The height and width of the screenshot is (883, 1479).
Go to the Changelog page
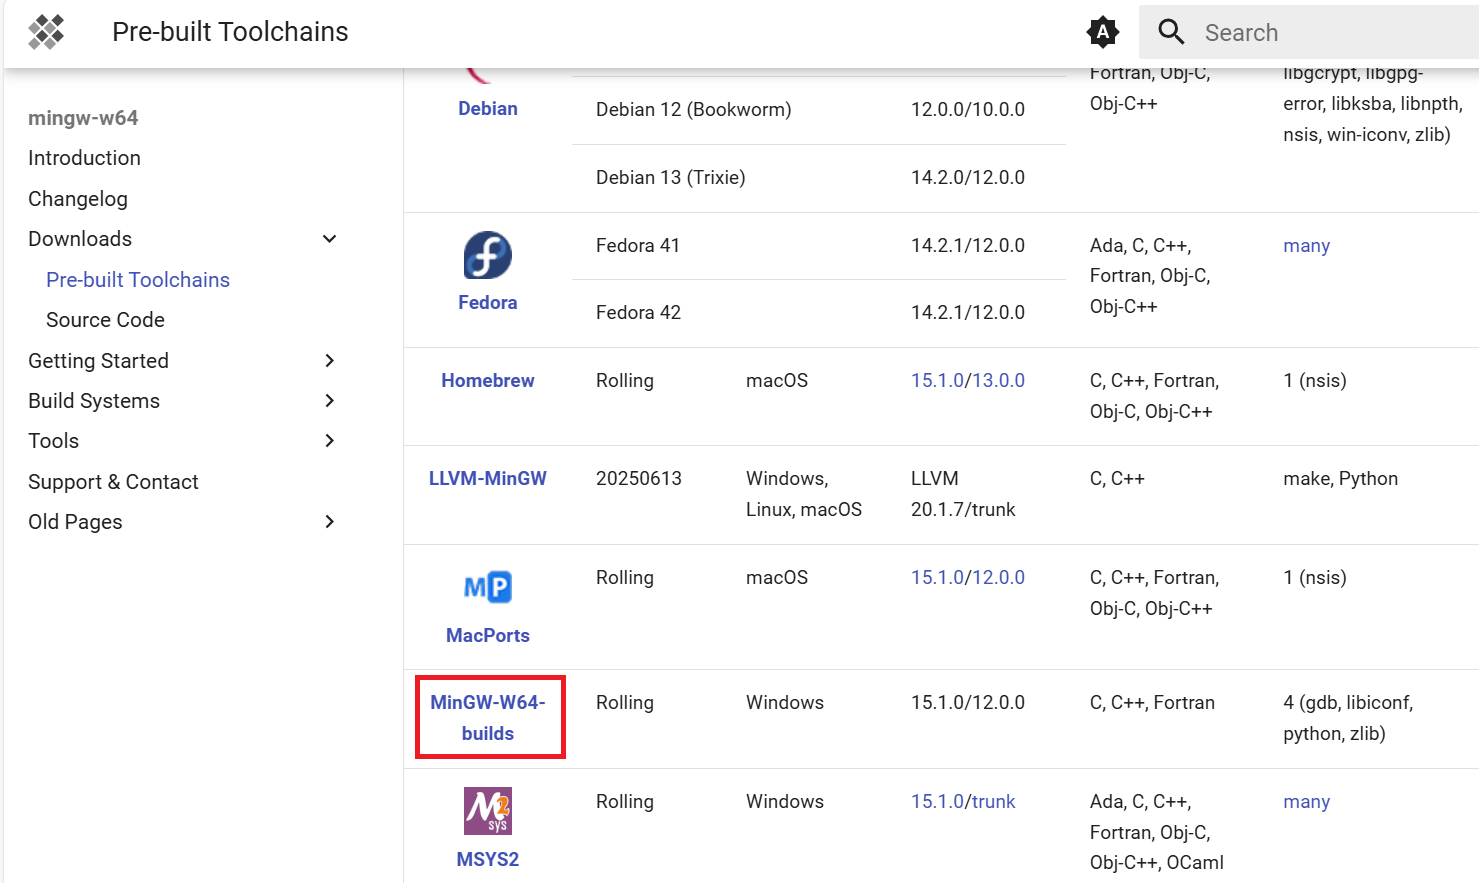78,199
